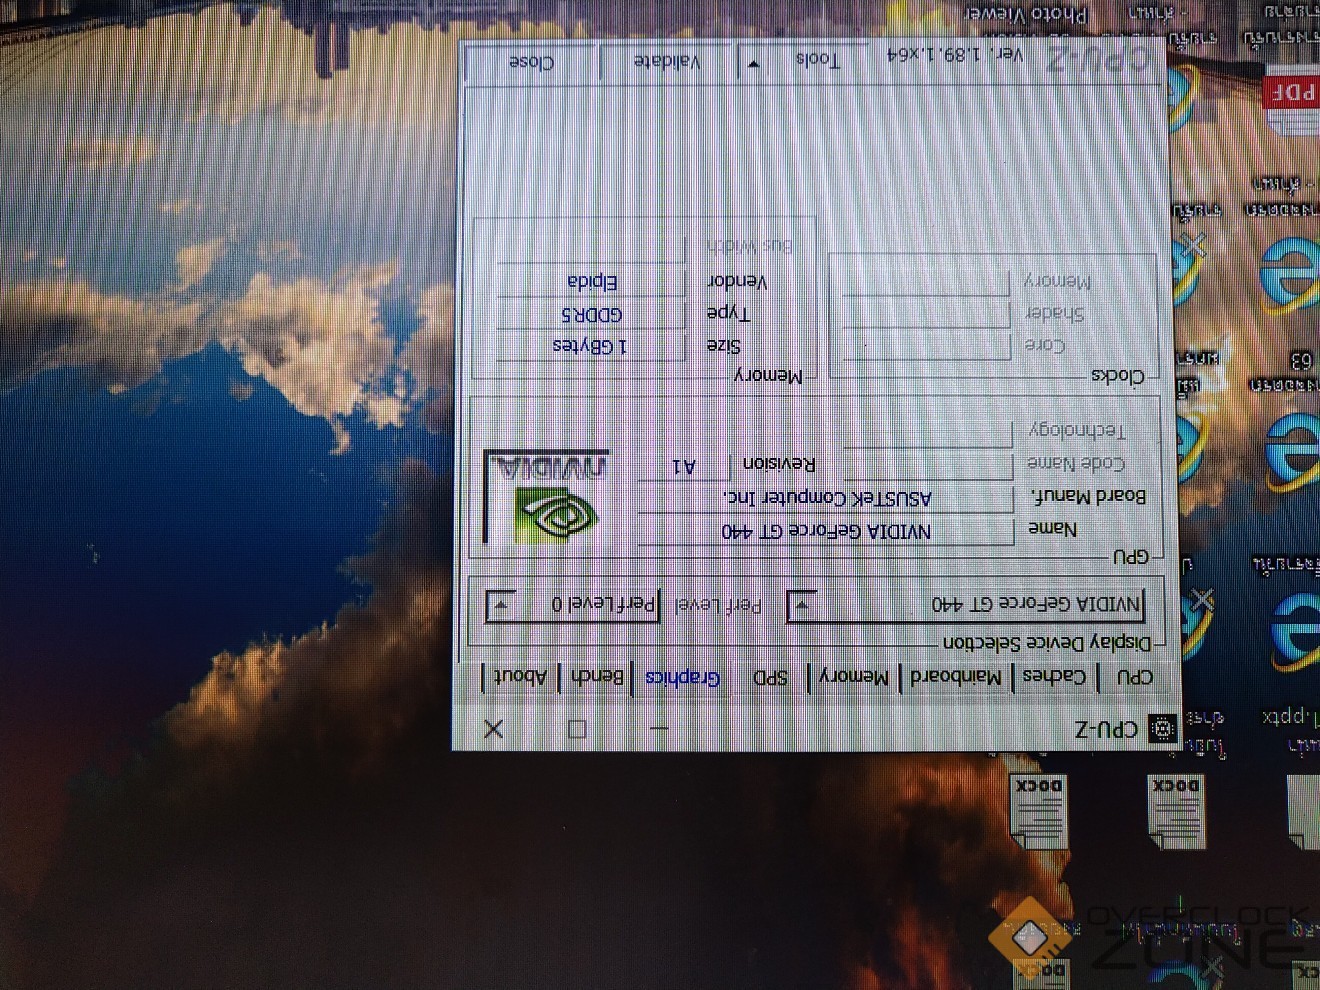This screenshot has width=1320, height=990.
Task: Click the Close button beside Validate
Action: 532,62
